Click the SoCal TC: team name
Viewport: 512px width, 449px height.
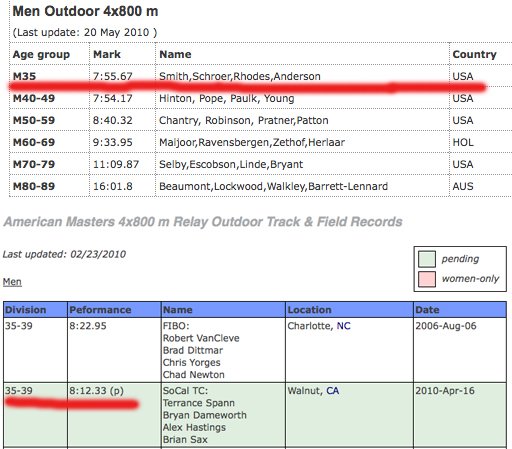pyautogui.click(x=185, y=390)
